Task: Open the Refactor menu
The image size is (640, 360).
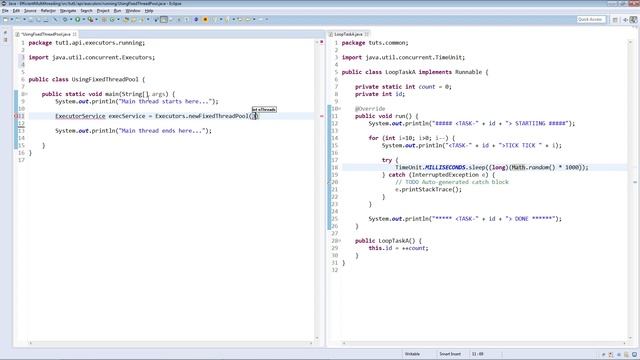Action: (48, 11)
